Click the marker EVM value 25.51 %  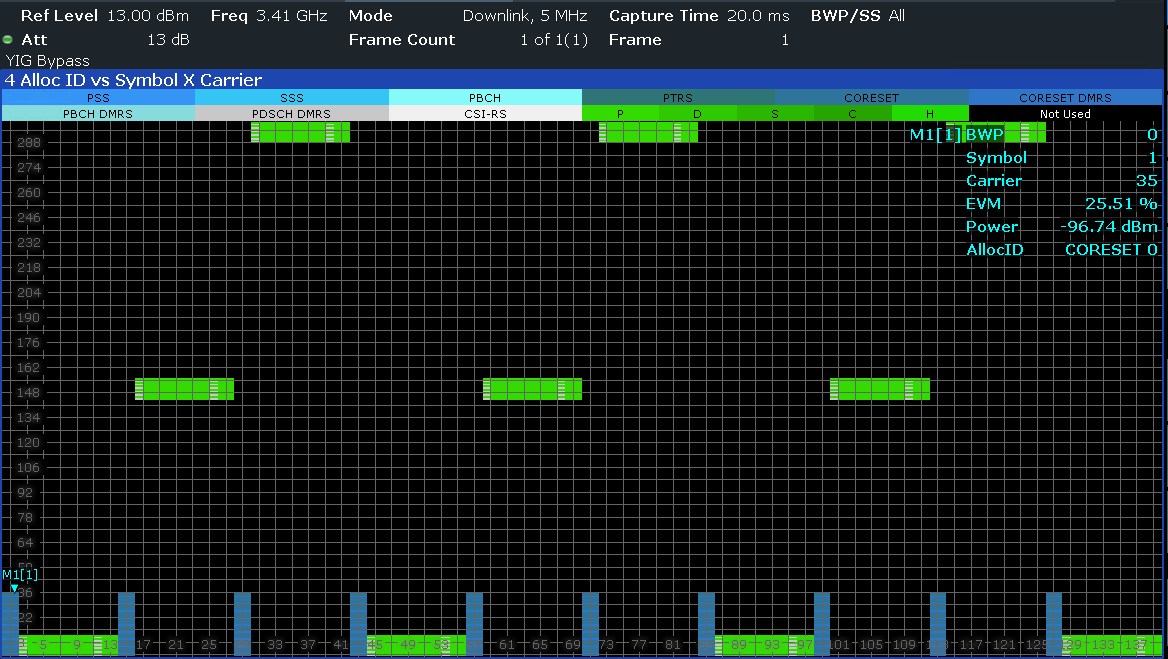point(1121,203)
